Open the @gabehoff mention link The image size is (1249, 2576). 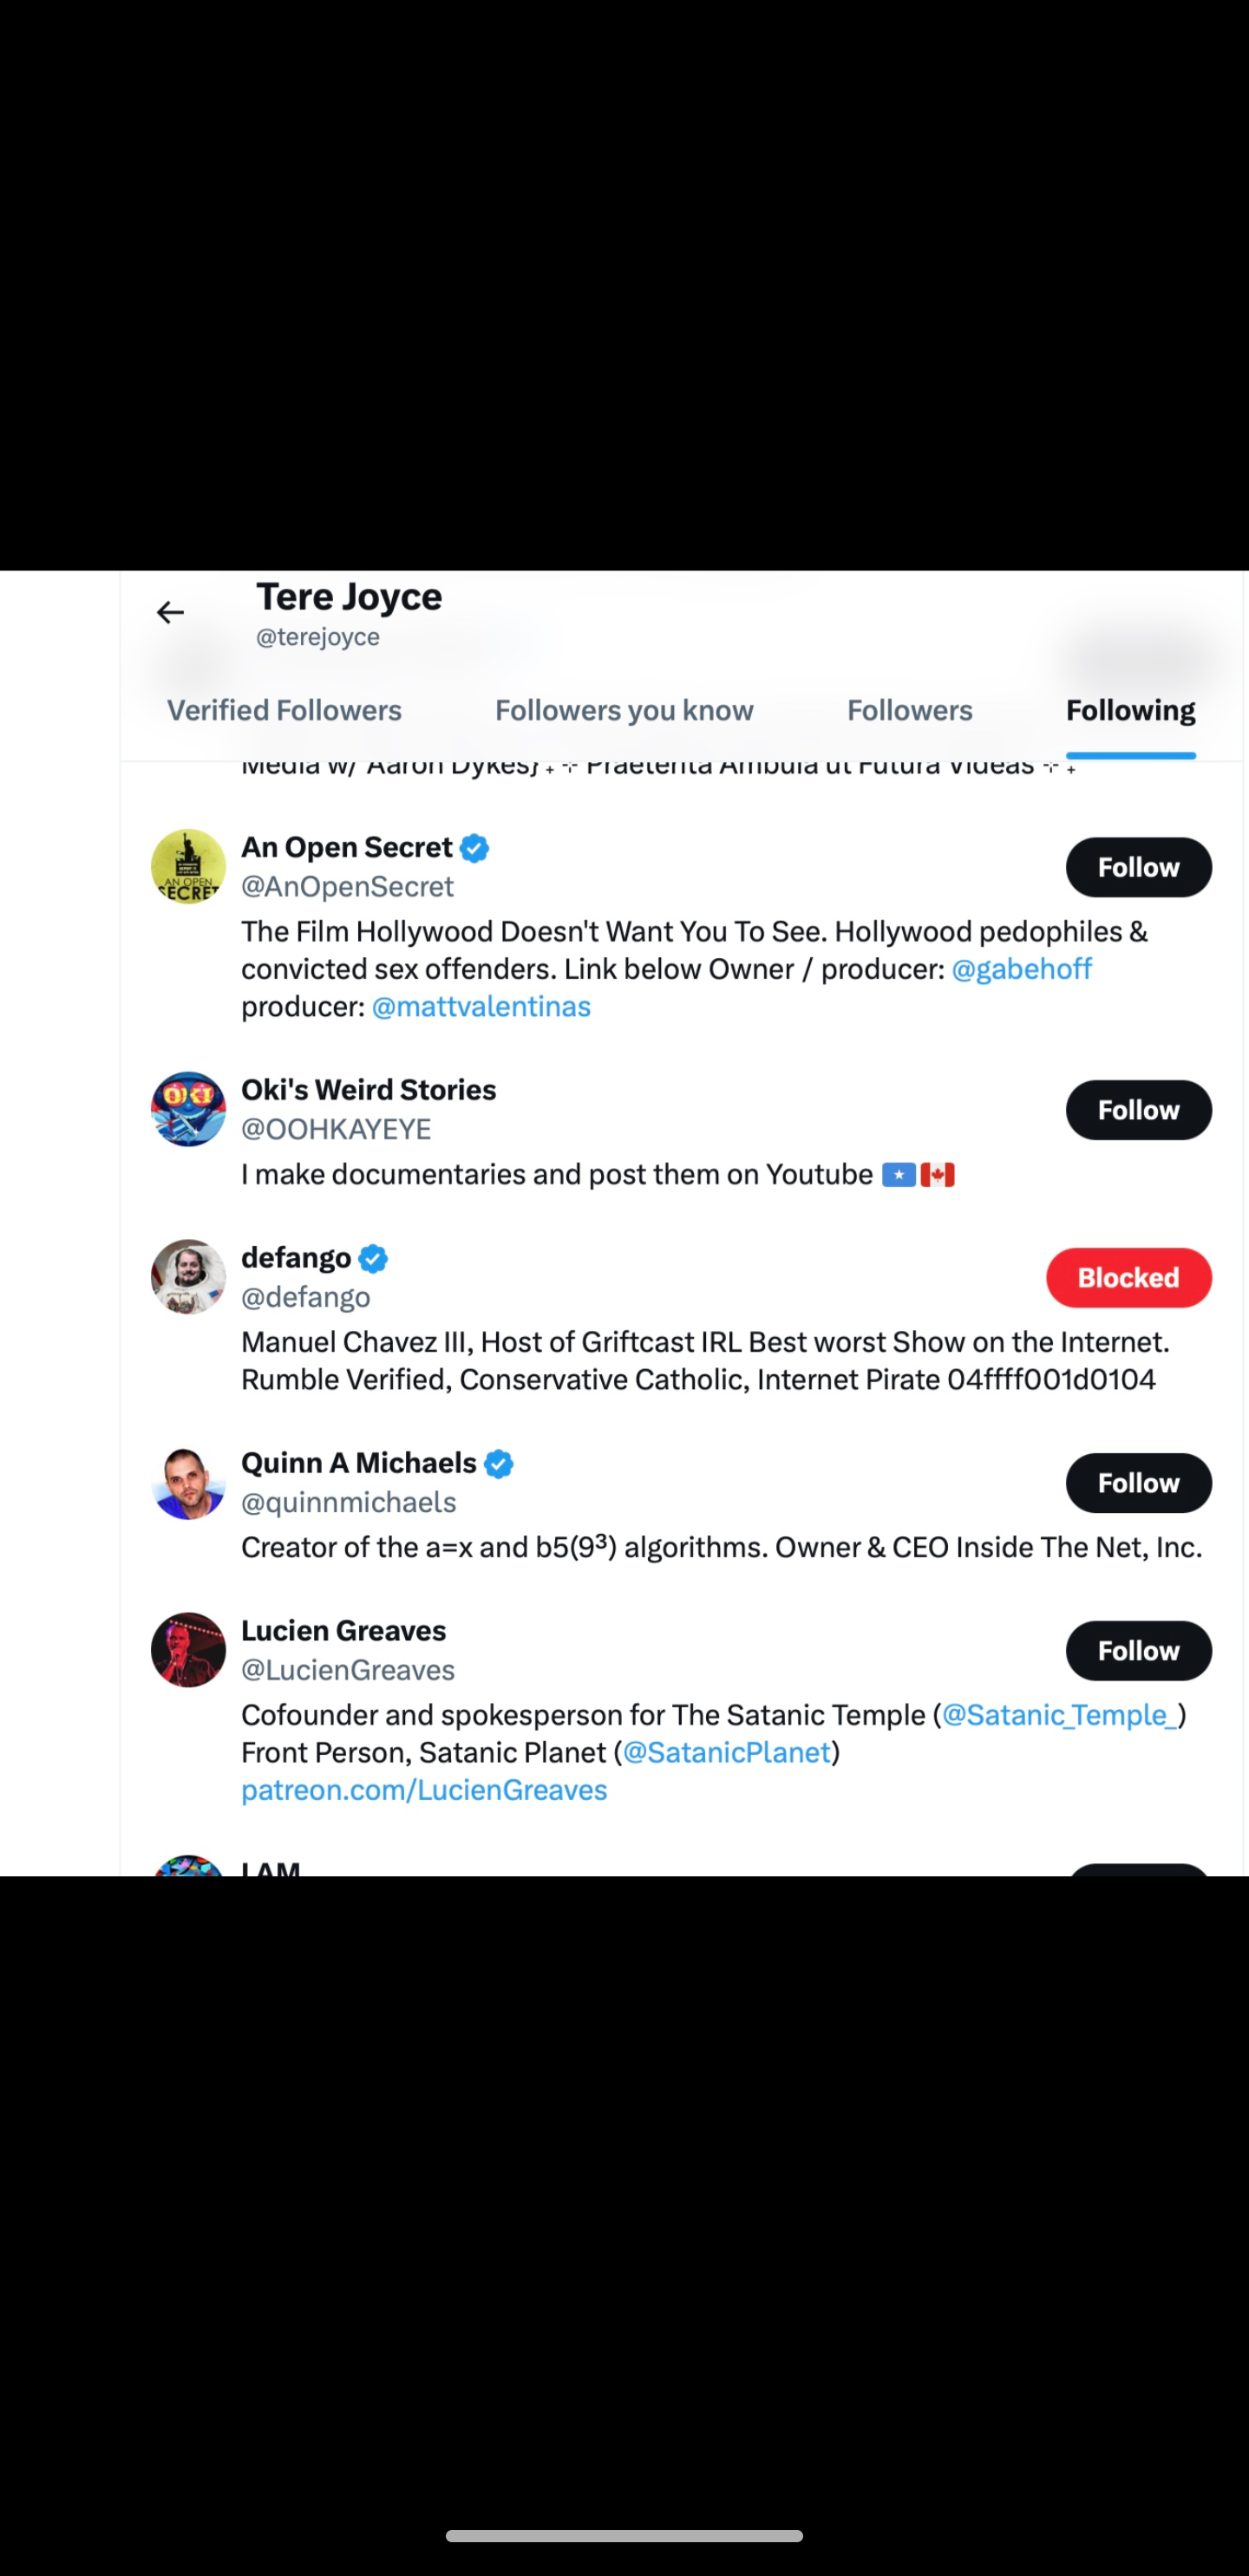pyautogui.click(x=1022, y=968)
